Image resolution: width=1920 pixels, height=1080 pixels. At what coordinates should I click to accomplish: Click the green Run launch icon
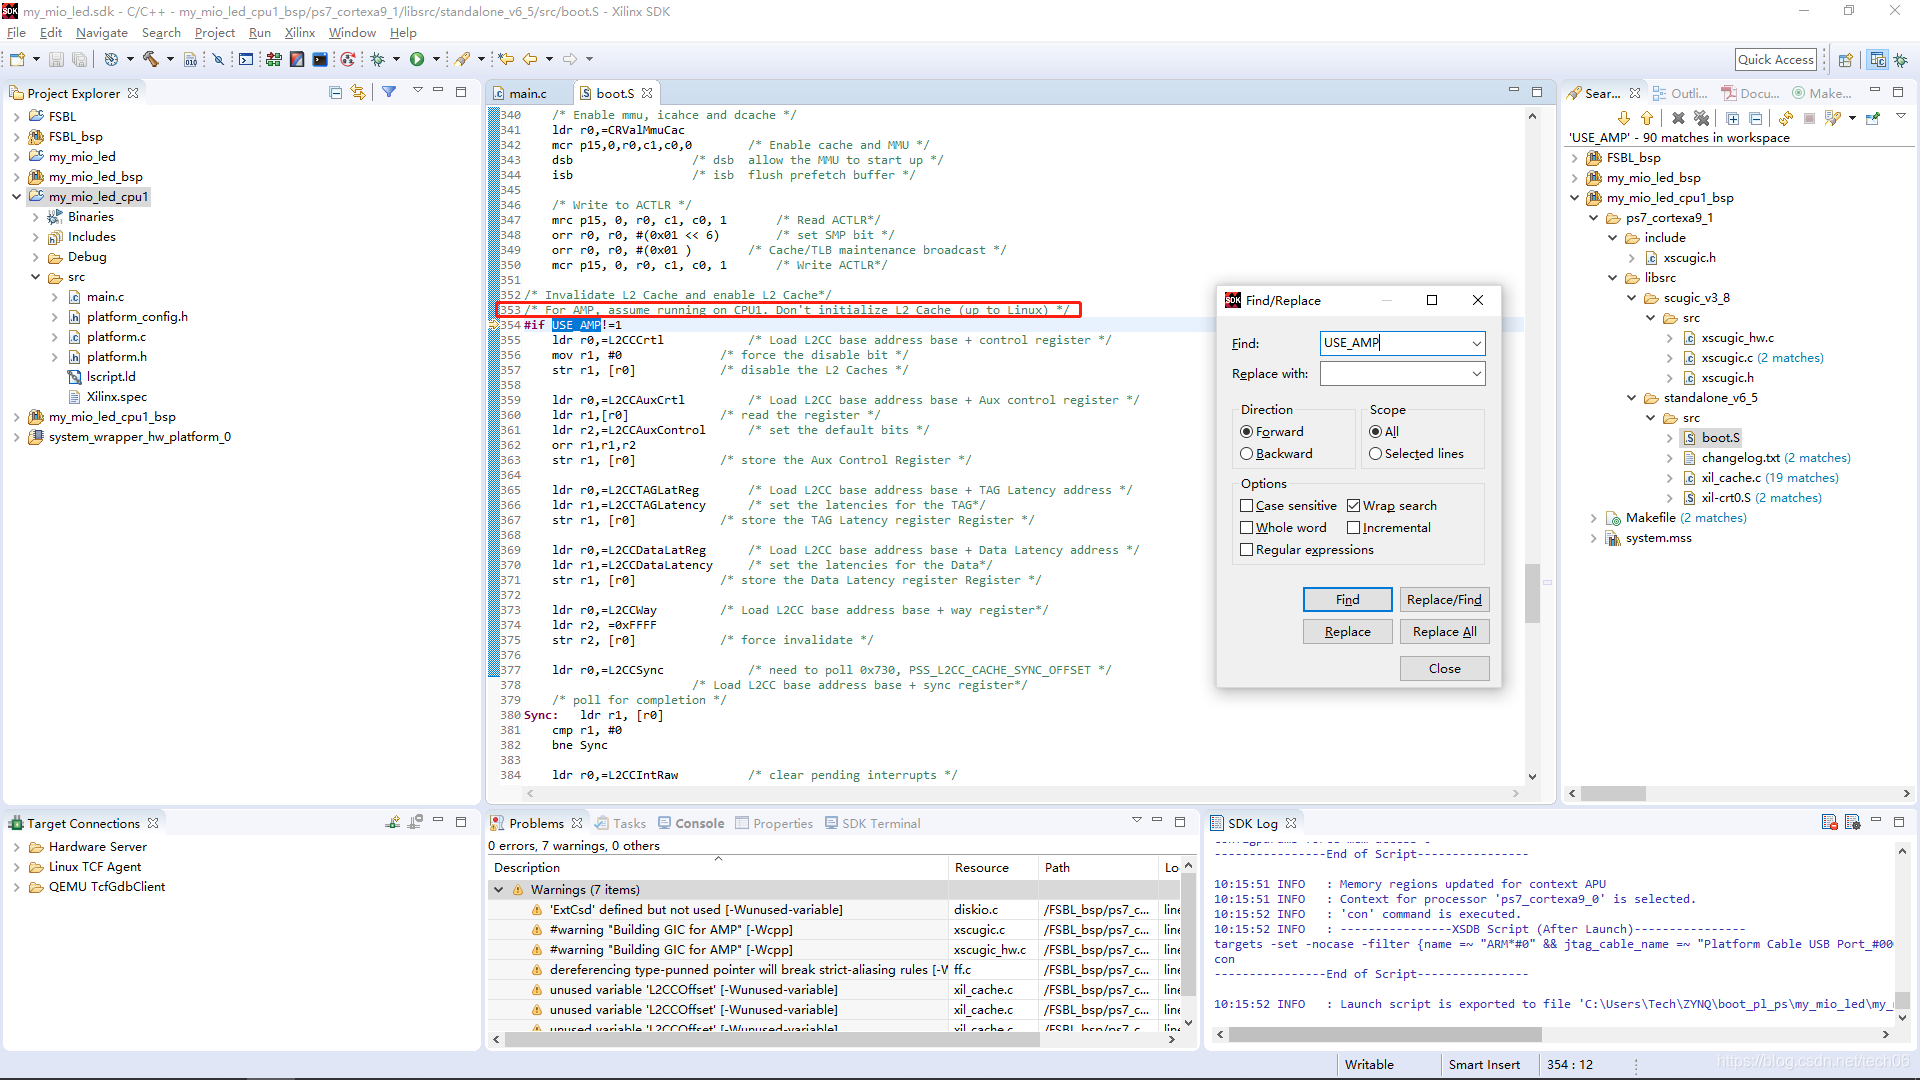tap(417, 59)
